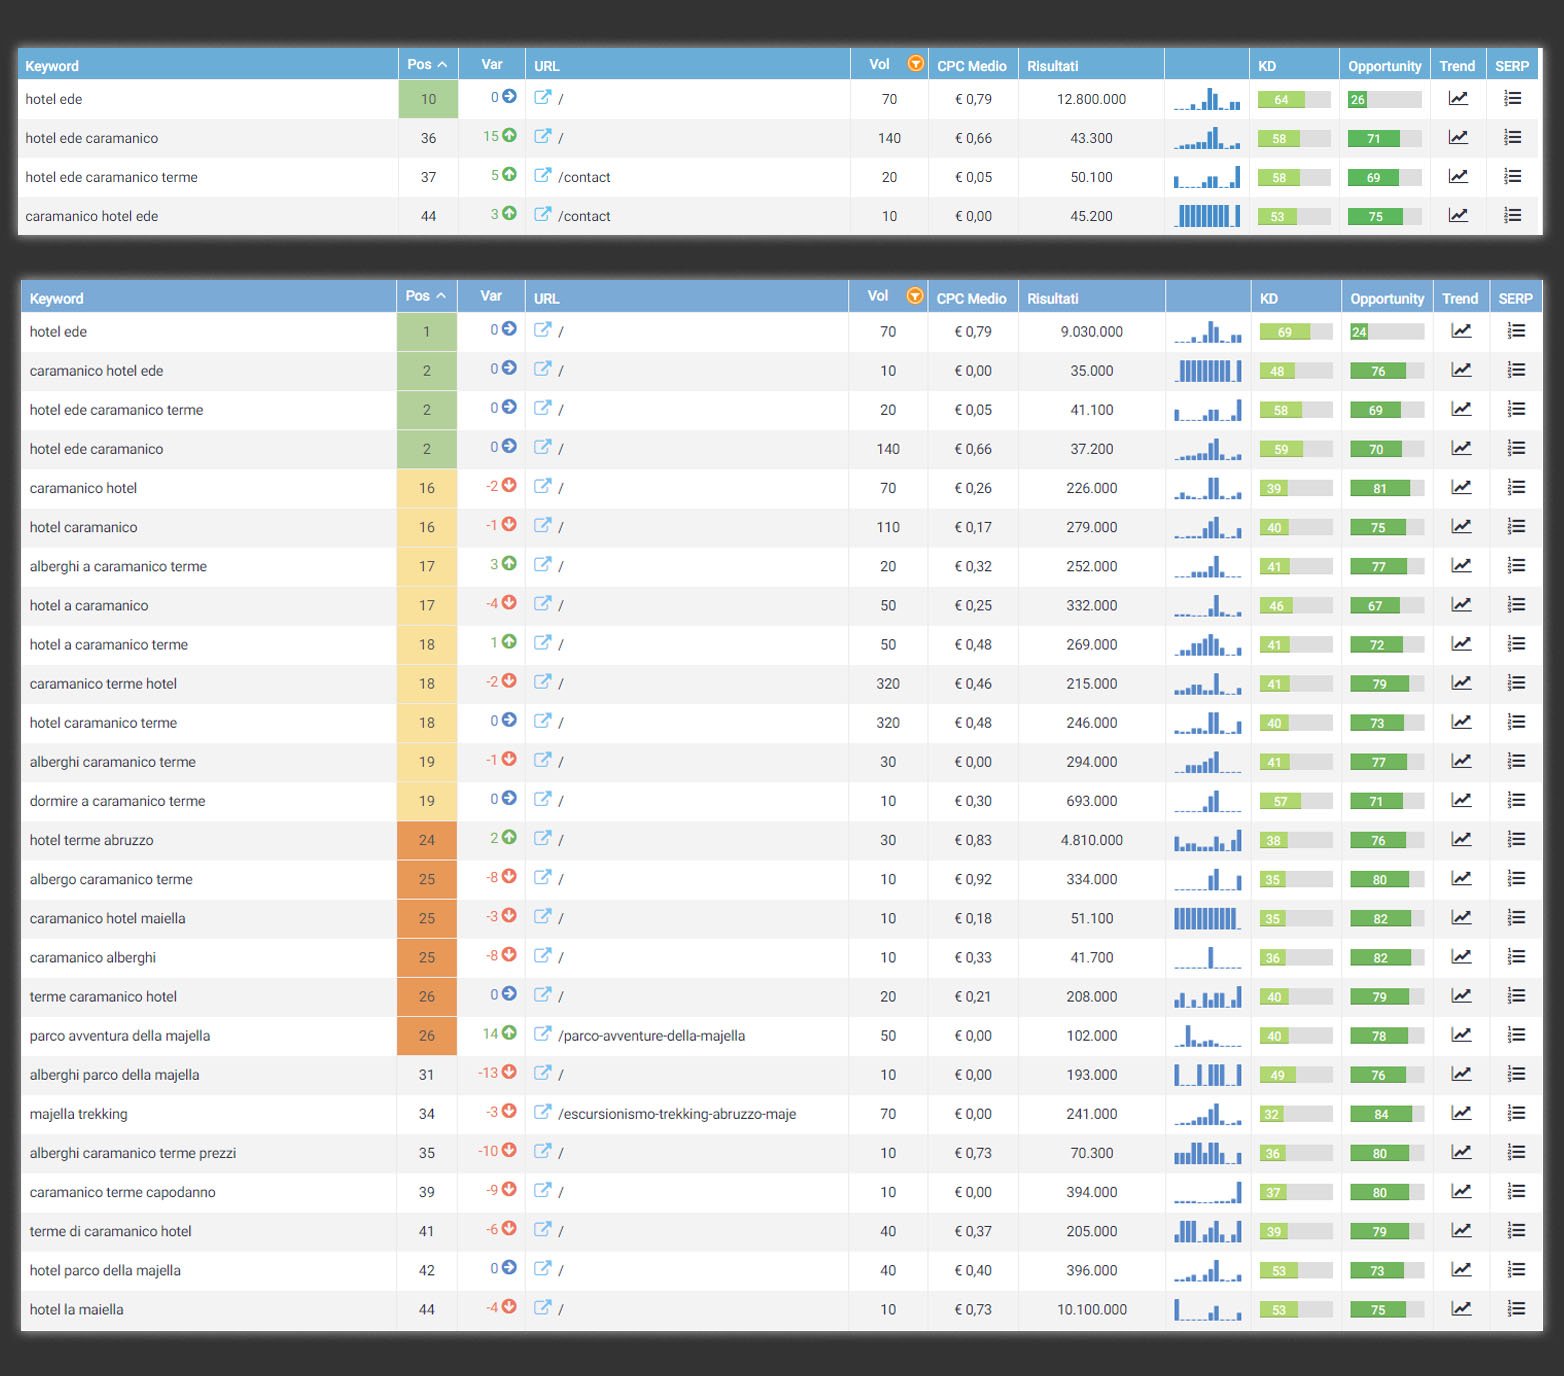The image size is (1564, 1376).
Task: Click Risultati value 12.800.000
Action: click(1091, 99)
